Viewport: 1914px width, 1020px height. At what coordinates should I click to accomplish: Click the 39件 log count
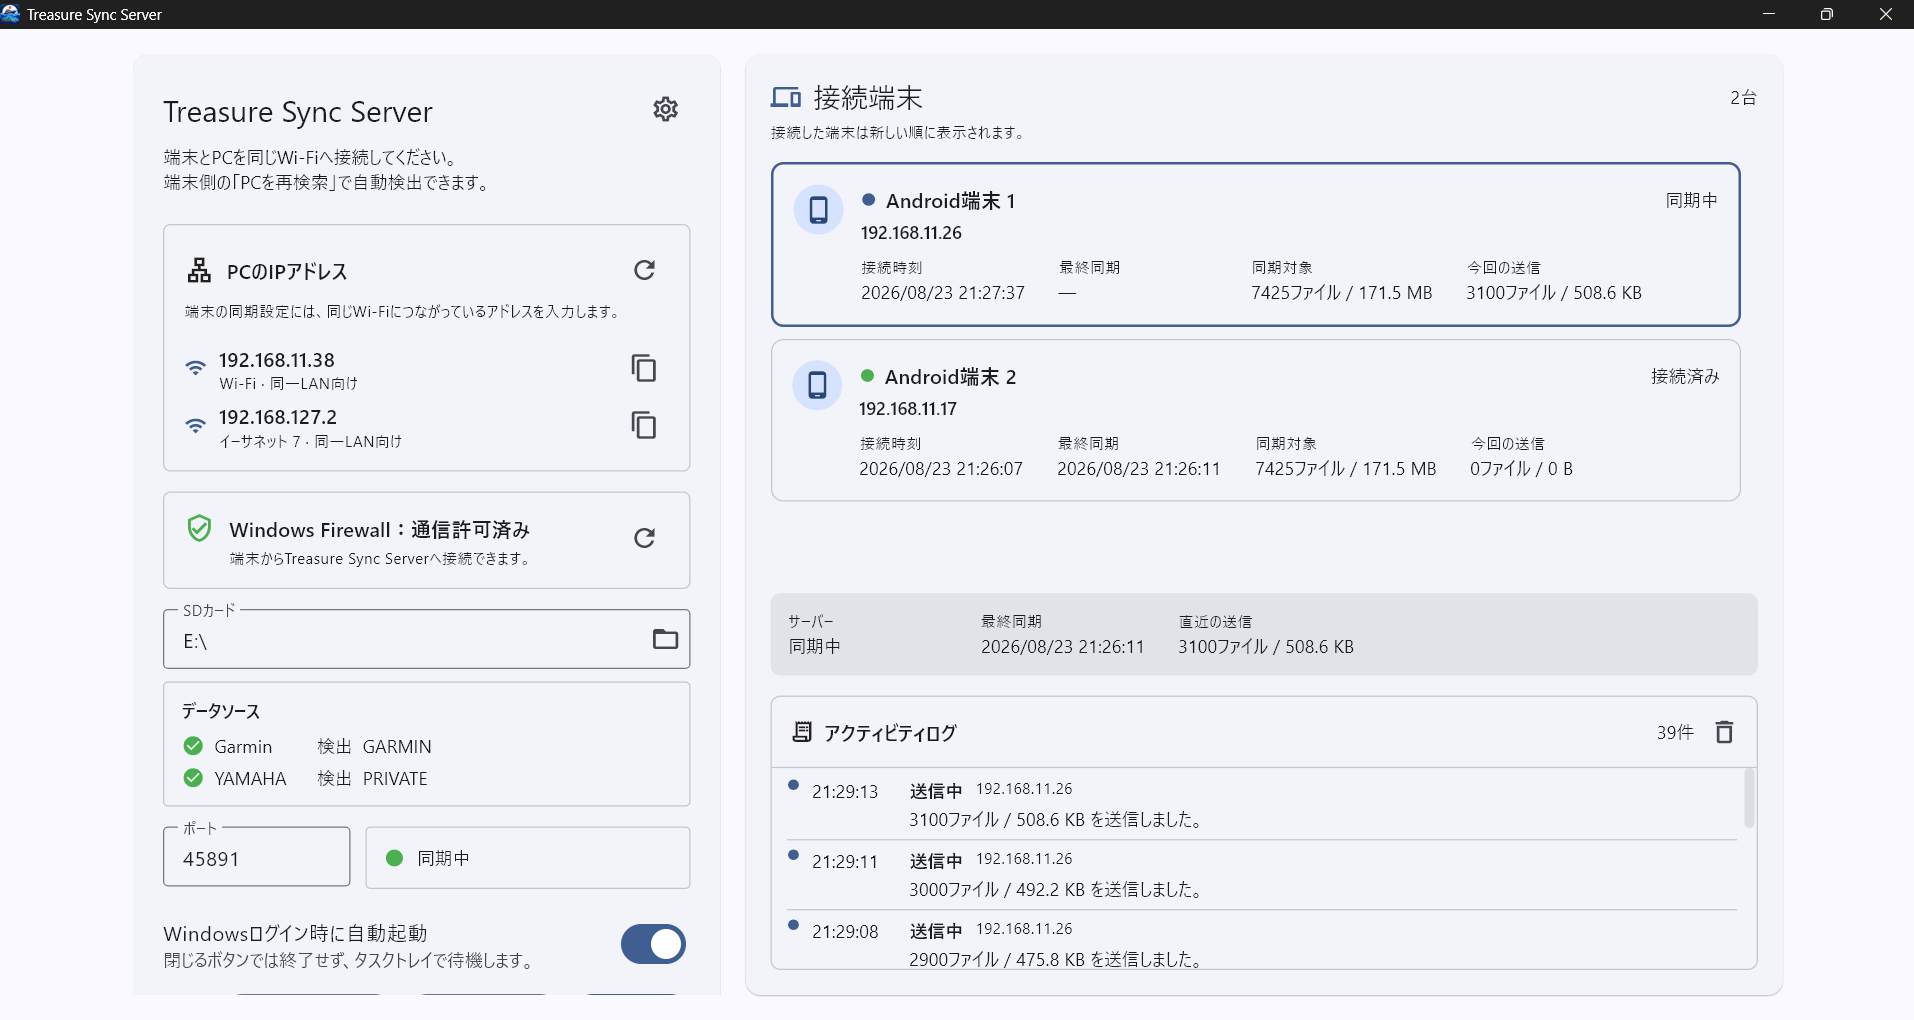(x=1675, y=732)
